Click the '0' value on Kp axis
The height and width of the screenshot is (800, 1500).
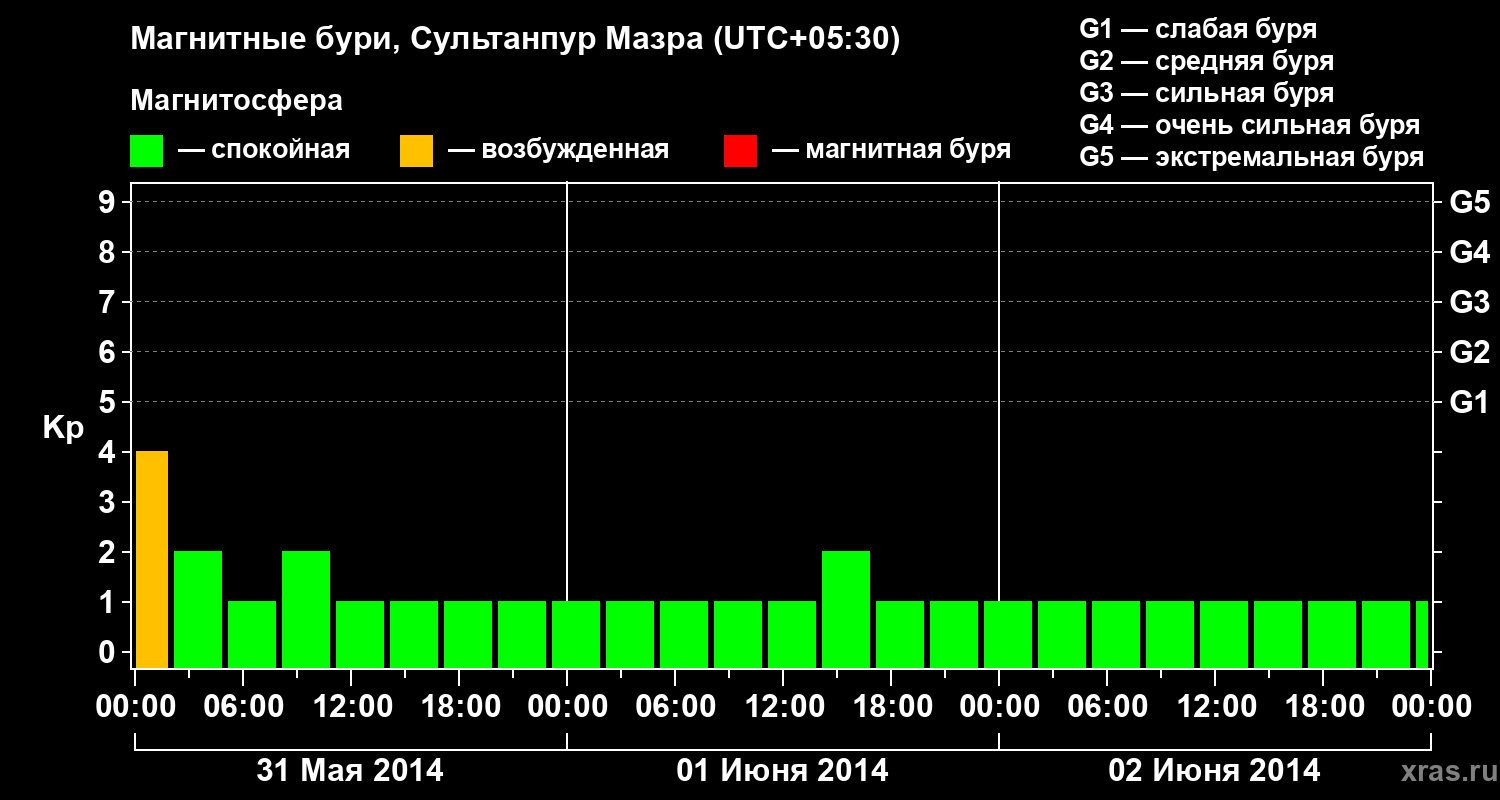[109, 652]
